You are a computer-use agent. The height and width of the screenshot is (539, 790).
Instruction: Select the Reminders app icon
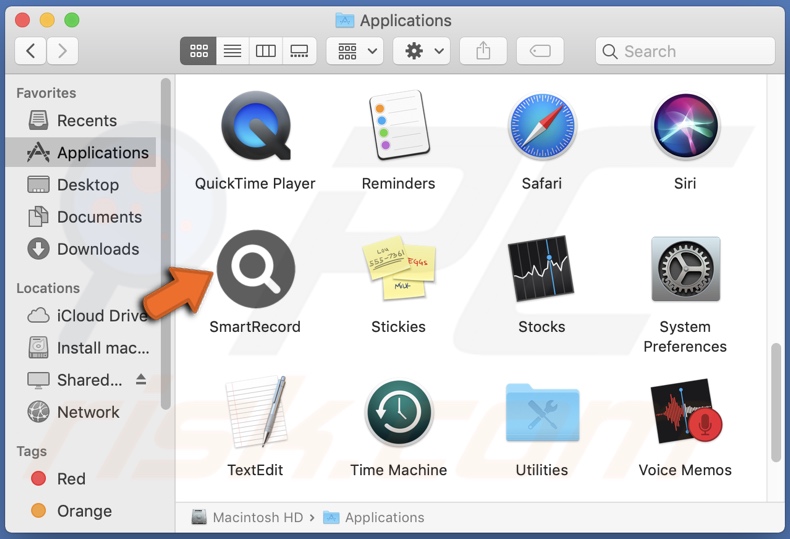pyautogui.click(x=399, y=125)
